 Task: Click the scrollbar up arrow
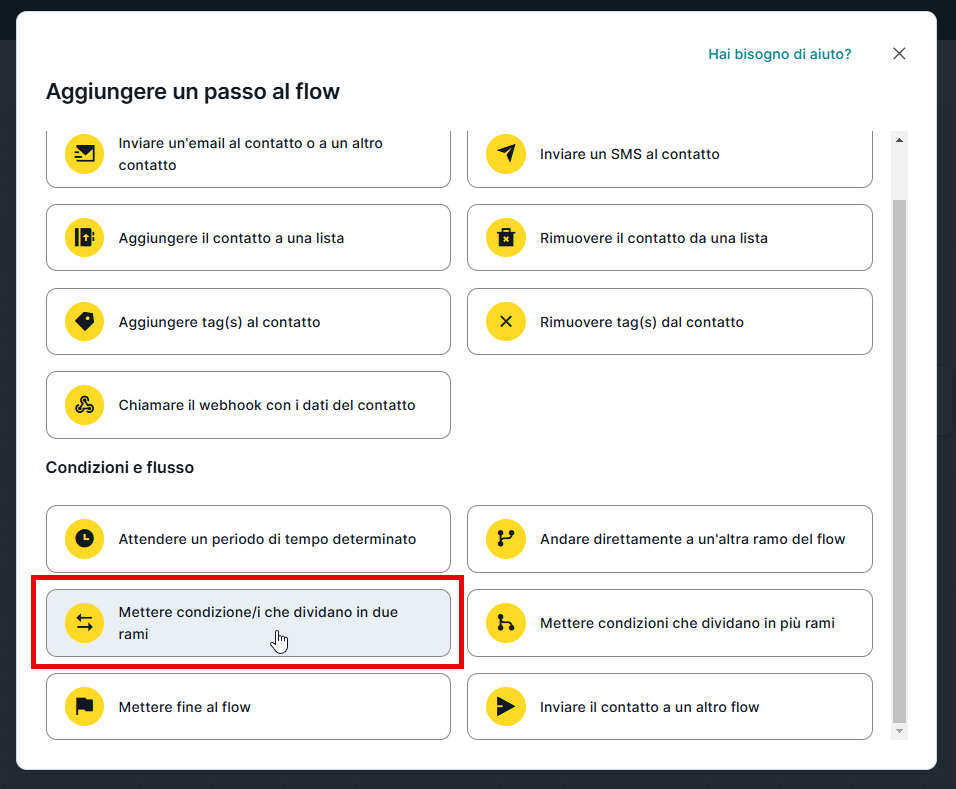[899, 140]
